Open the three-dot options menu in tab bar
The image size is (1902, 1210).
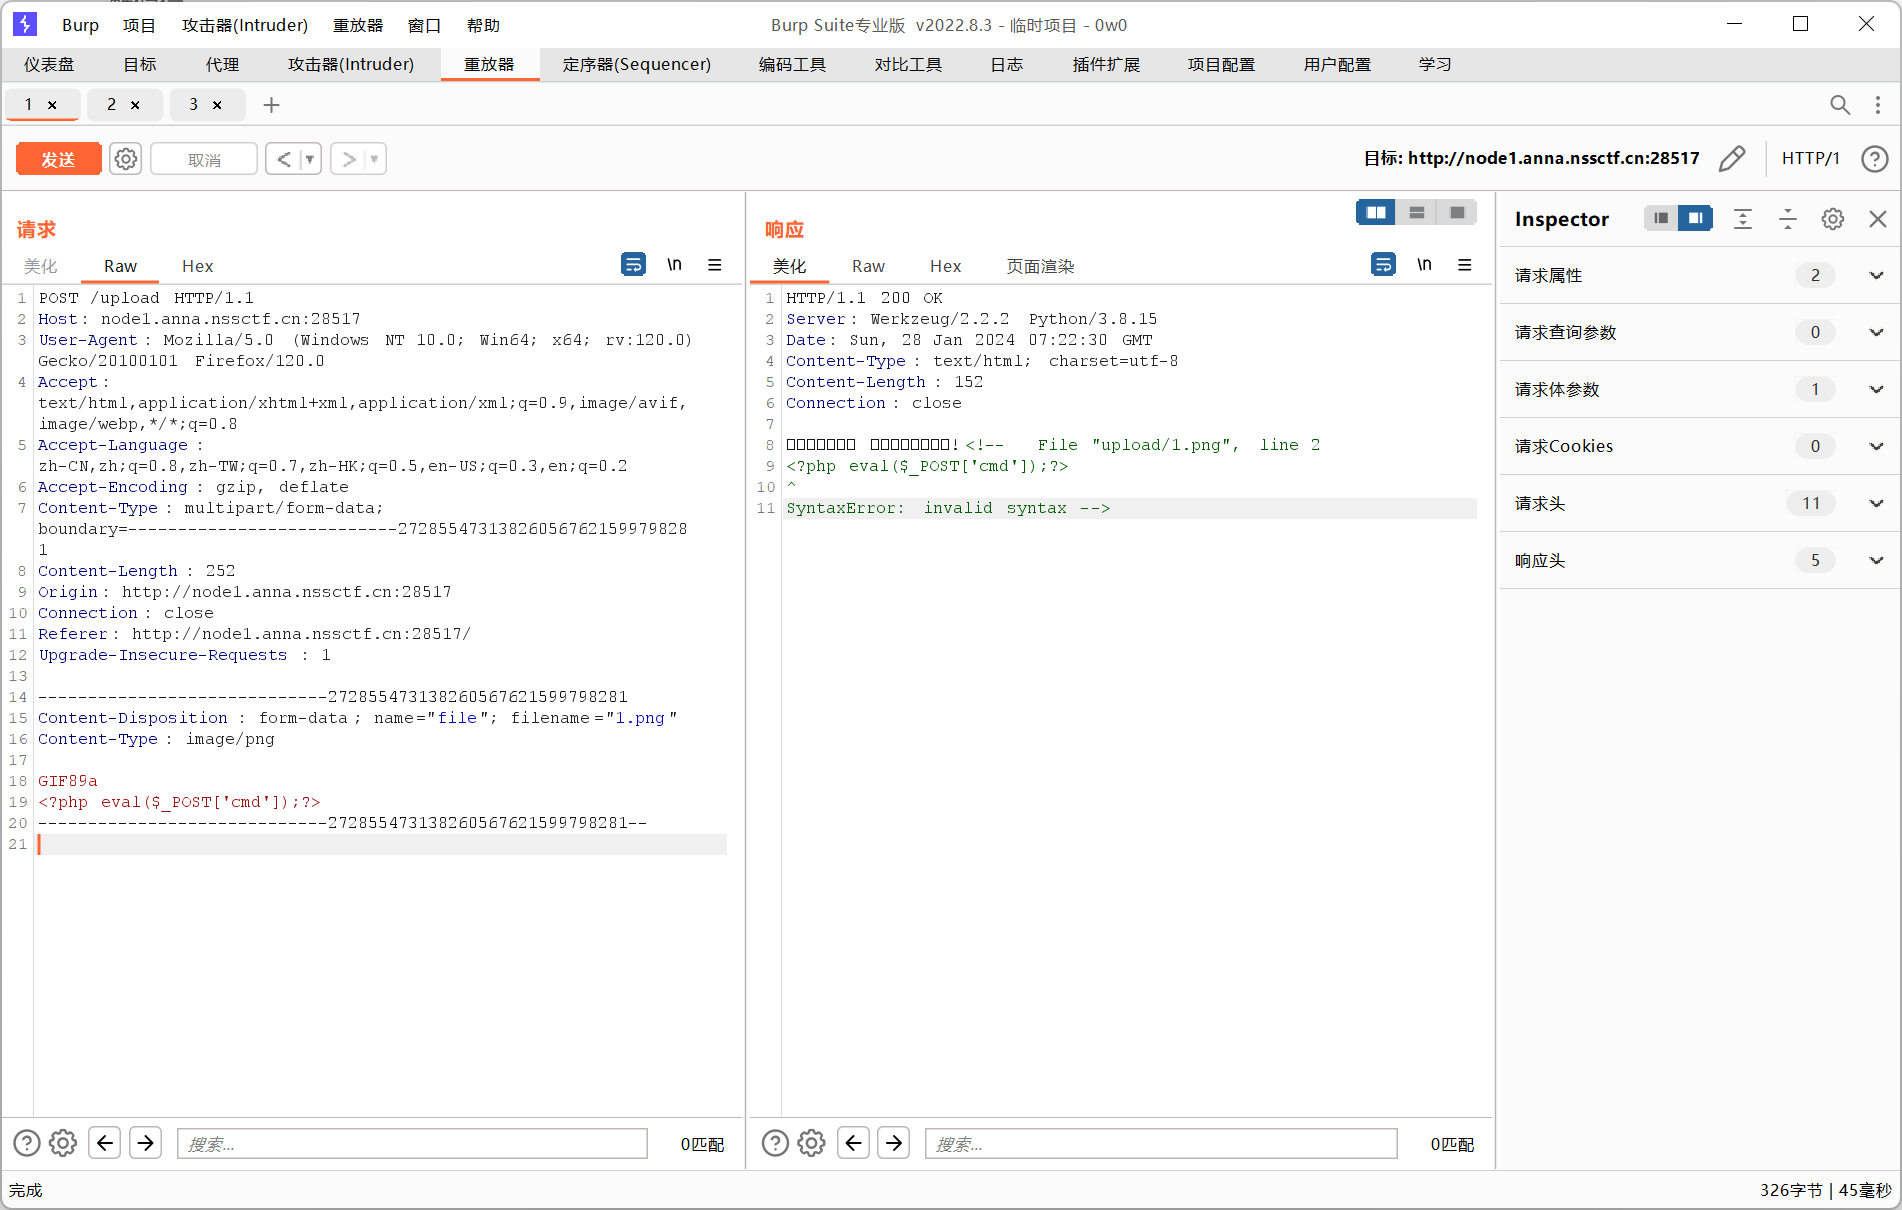(x=1878, y=105)
